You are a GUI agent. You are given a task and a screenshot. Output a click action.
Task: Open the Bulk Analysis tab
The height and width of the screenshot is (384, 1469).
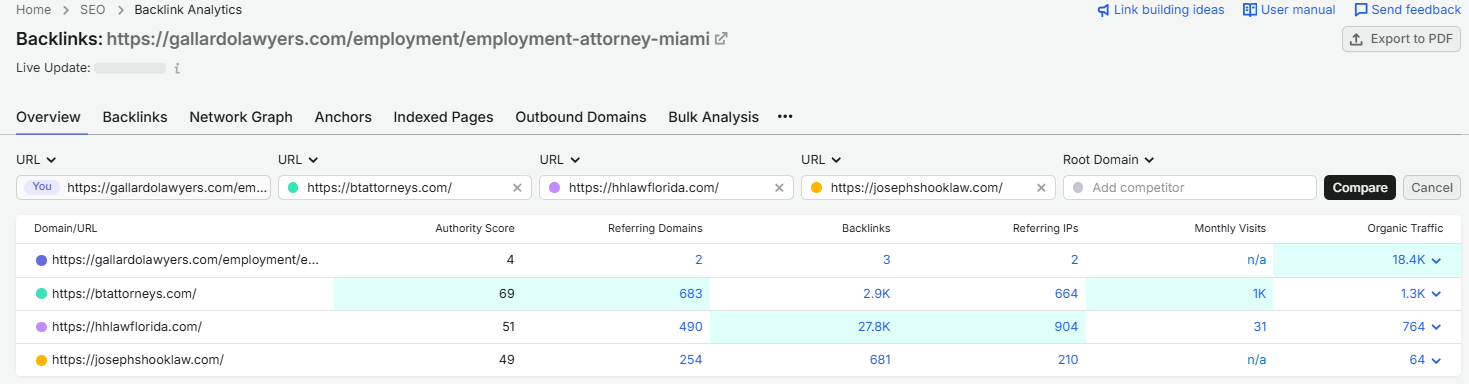point(713,117)
